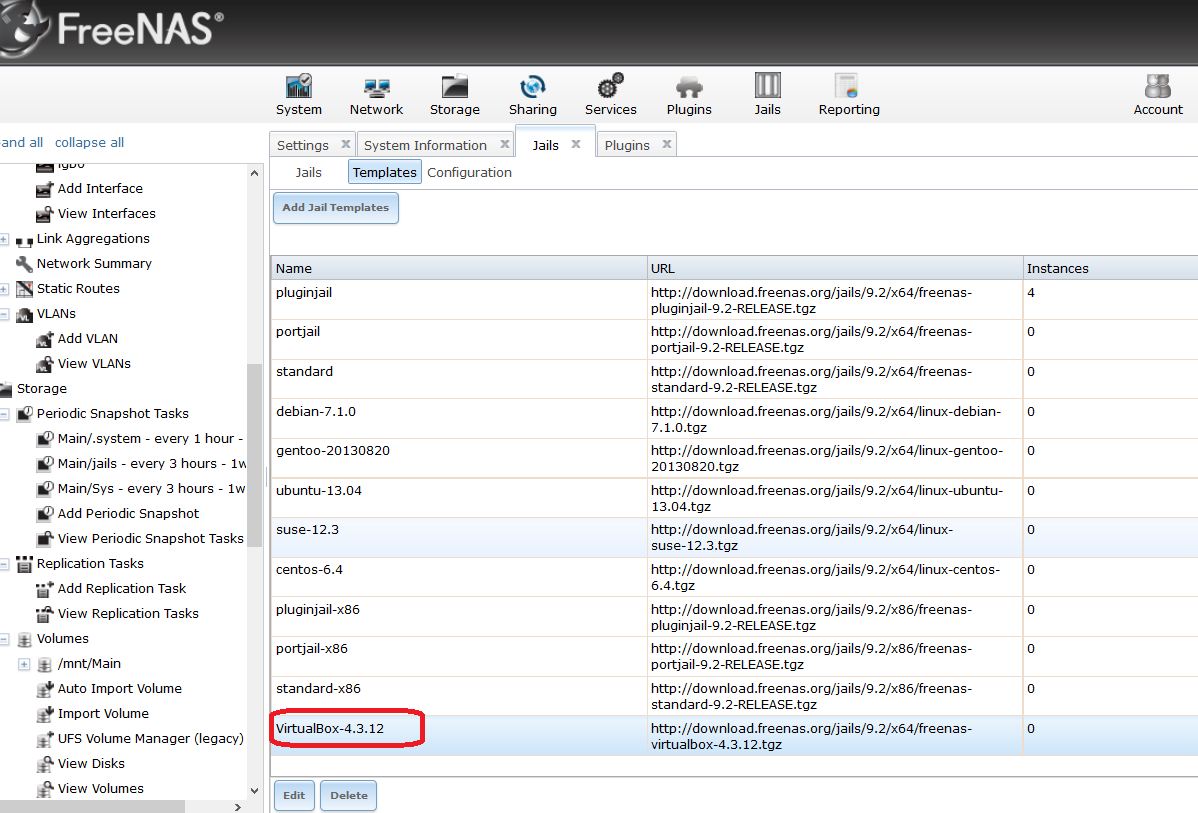Select the Templates sub-tab
This screenshot has height=813, width=1198.
pos(384,173)
